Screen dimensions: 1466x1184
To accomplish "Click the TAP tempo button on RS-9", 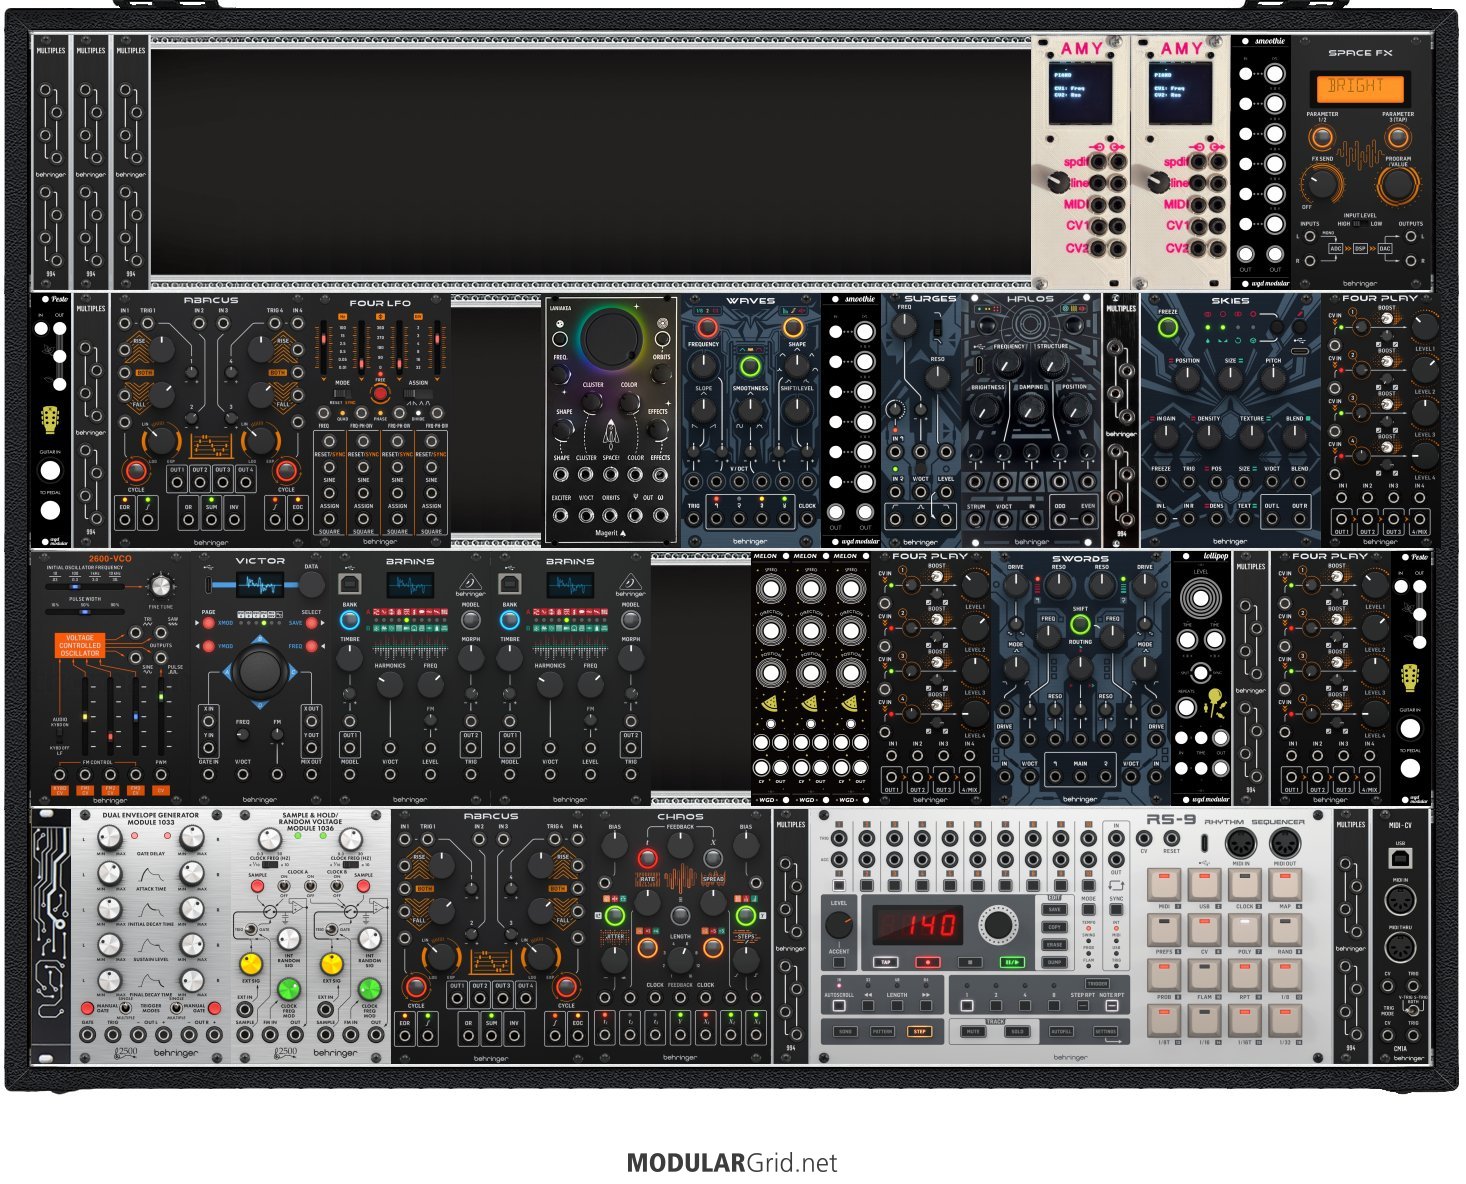I will (886, 962).
